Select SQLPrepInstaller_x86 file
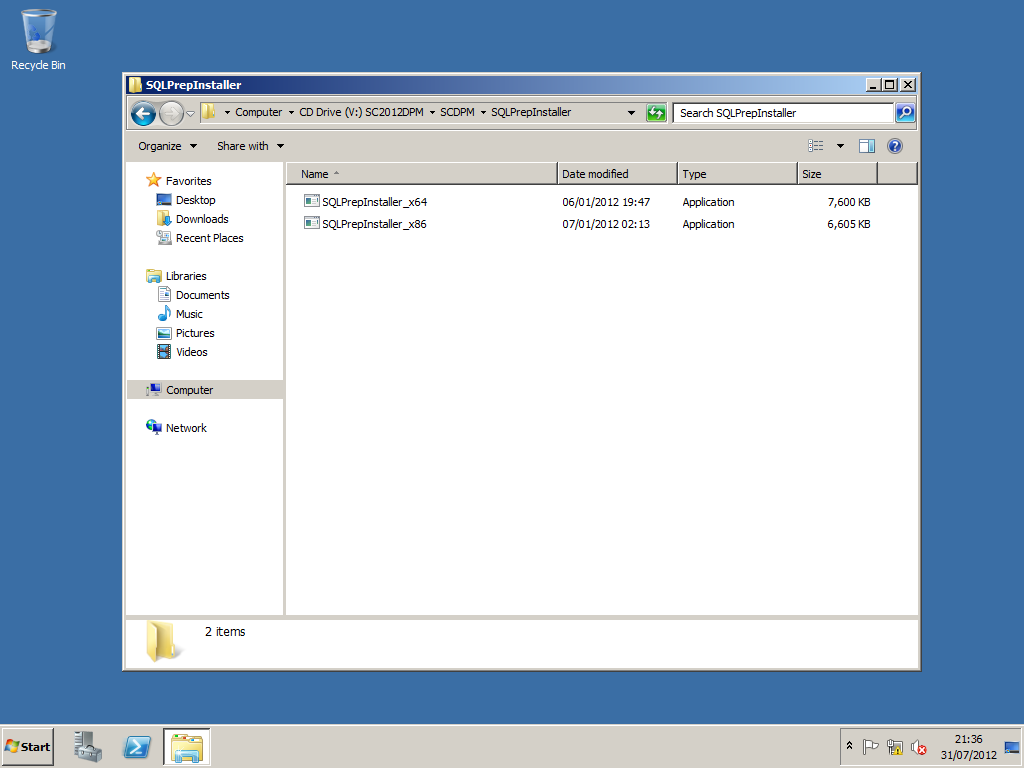The height and width of the screenshot is (768, 1024). point(374,224)
